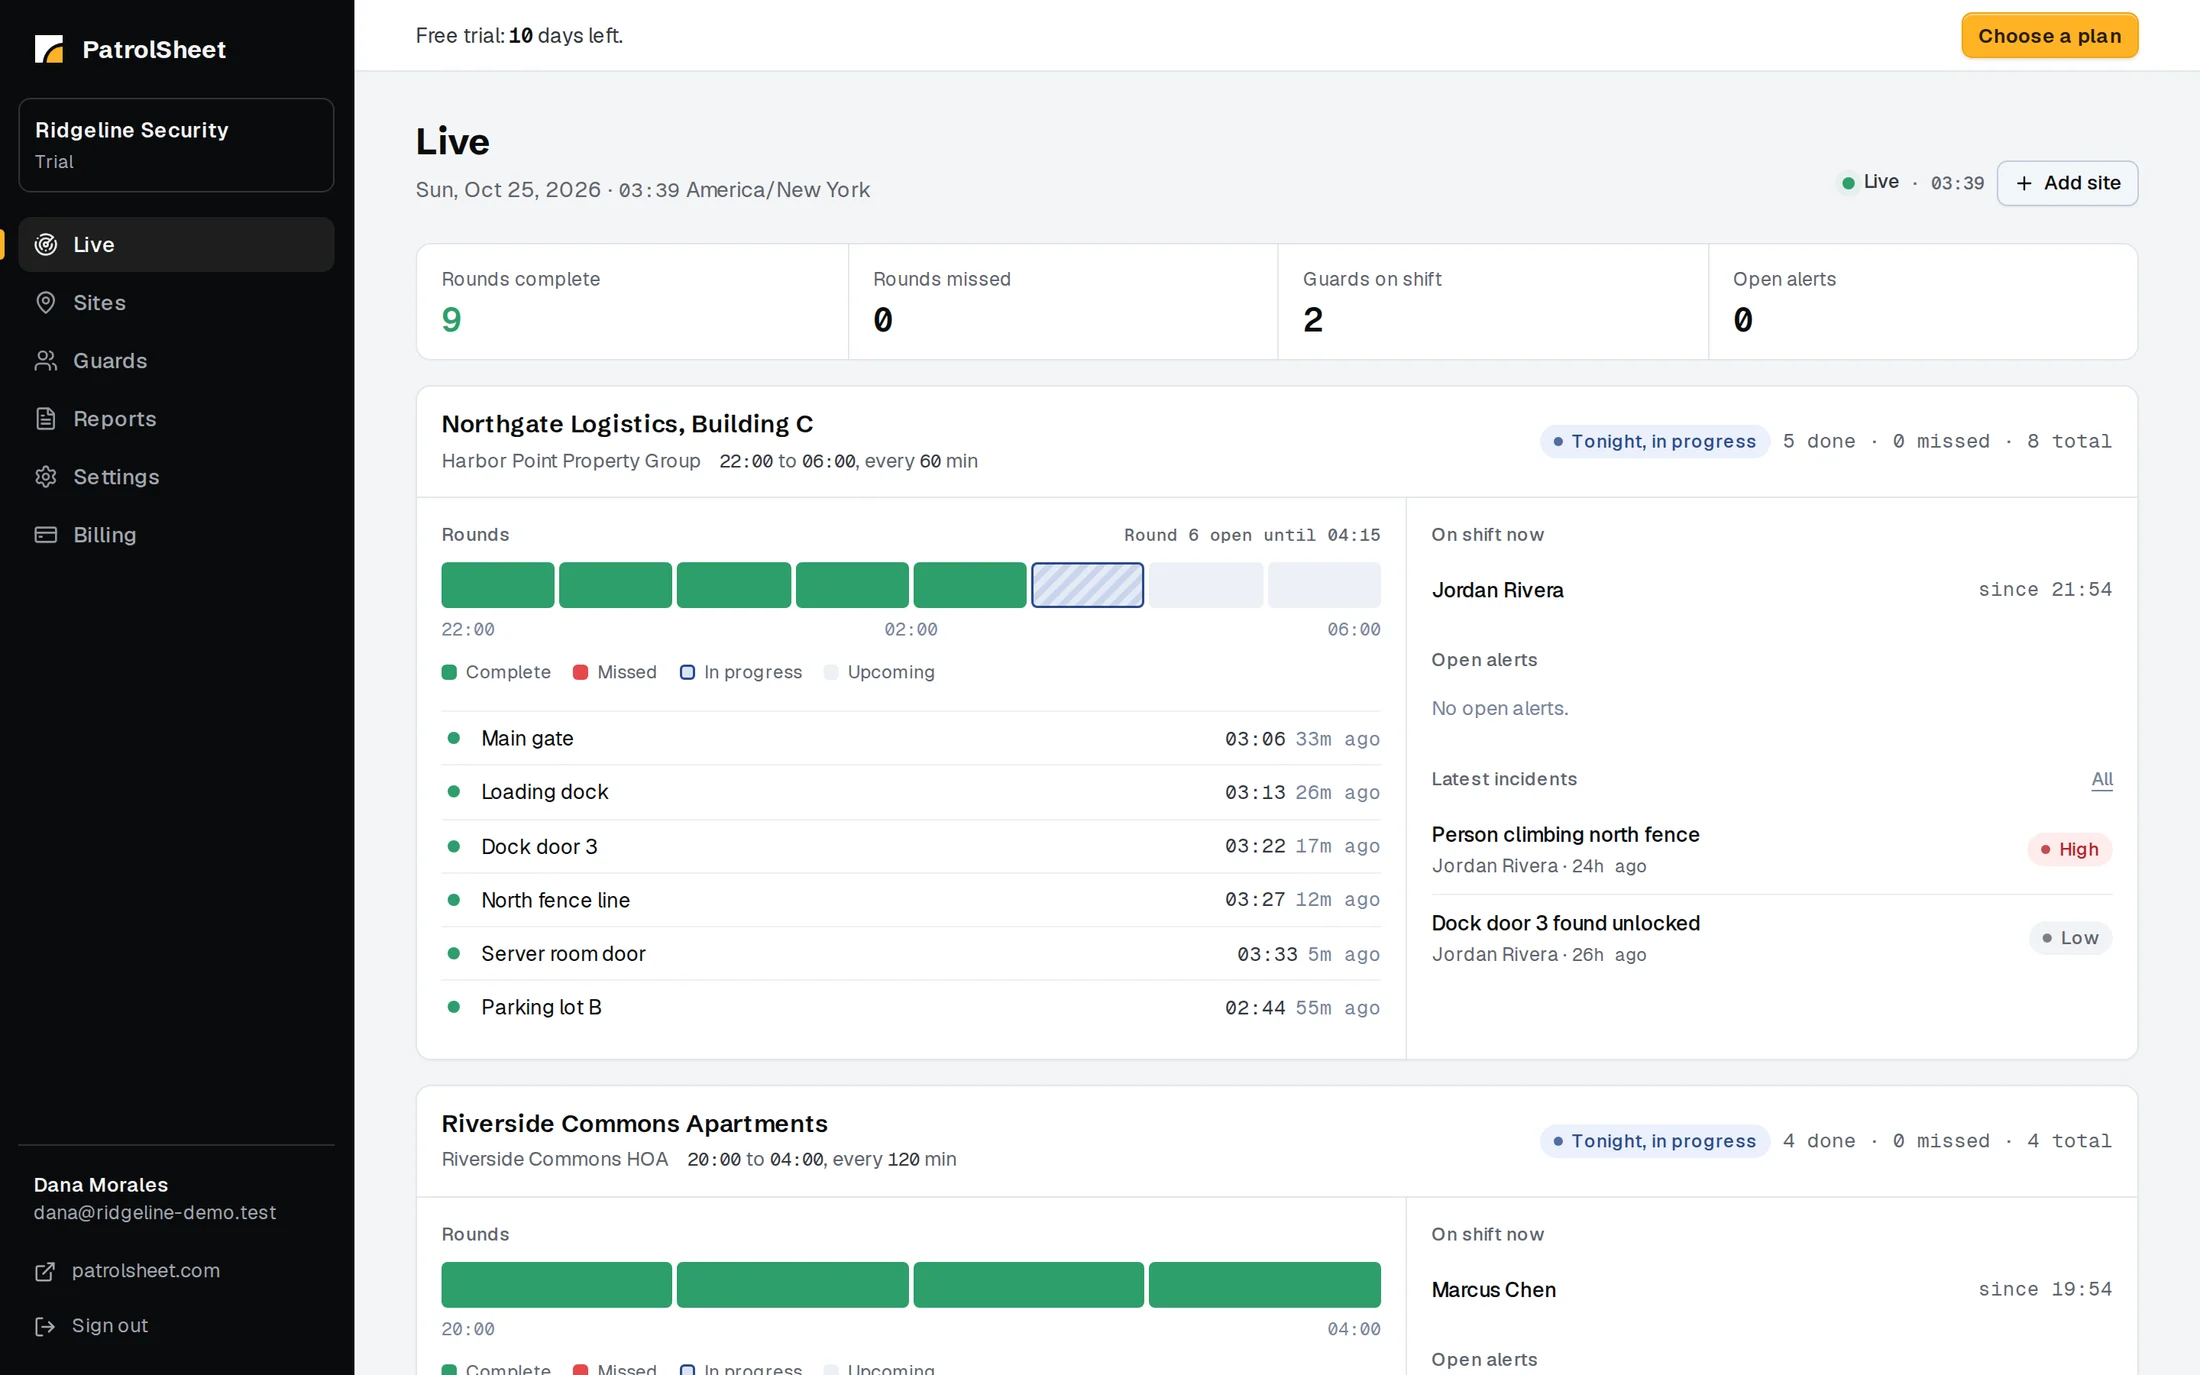Open Sites via the map pin icon
This screenshot has height=1375, width=2200.
coord(46,302)
